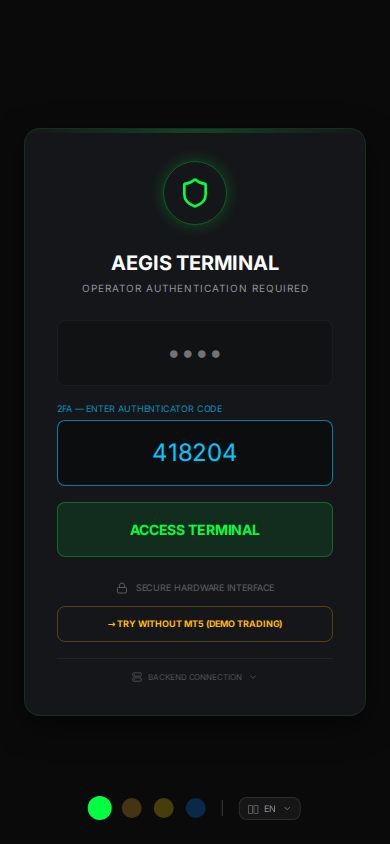Screen dimensions: 390x844
Task: Select the dark blue theme circle
Action: tap(196, 808)
